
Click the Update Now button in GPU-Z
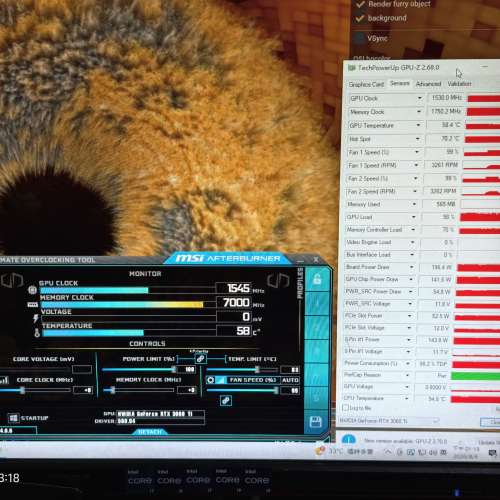(x=489, y=442)
